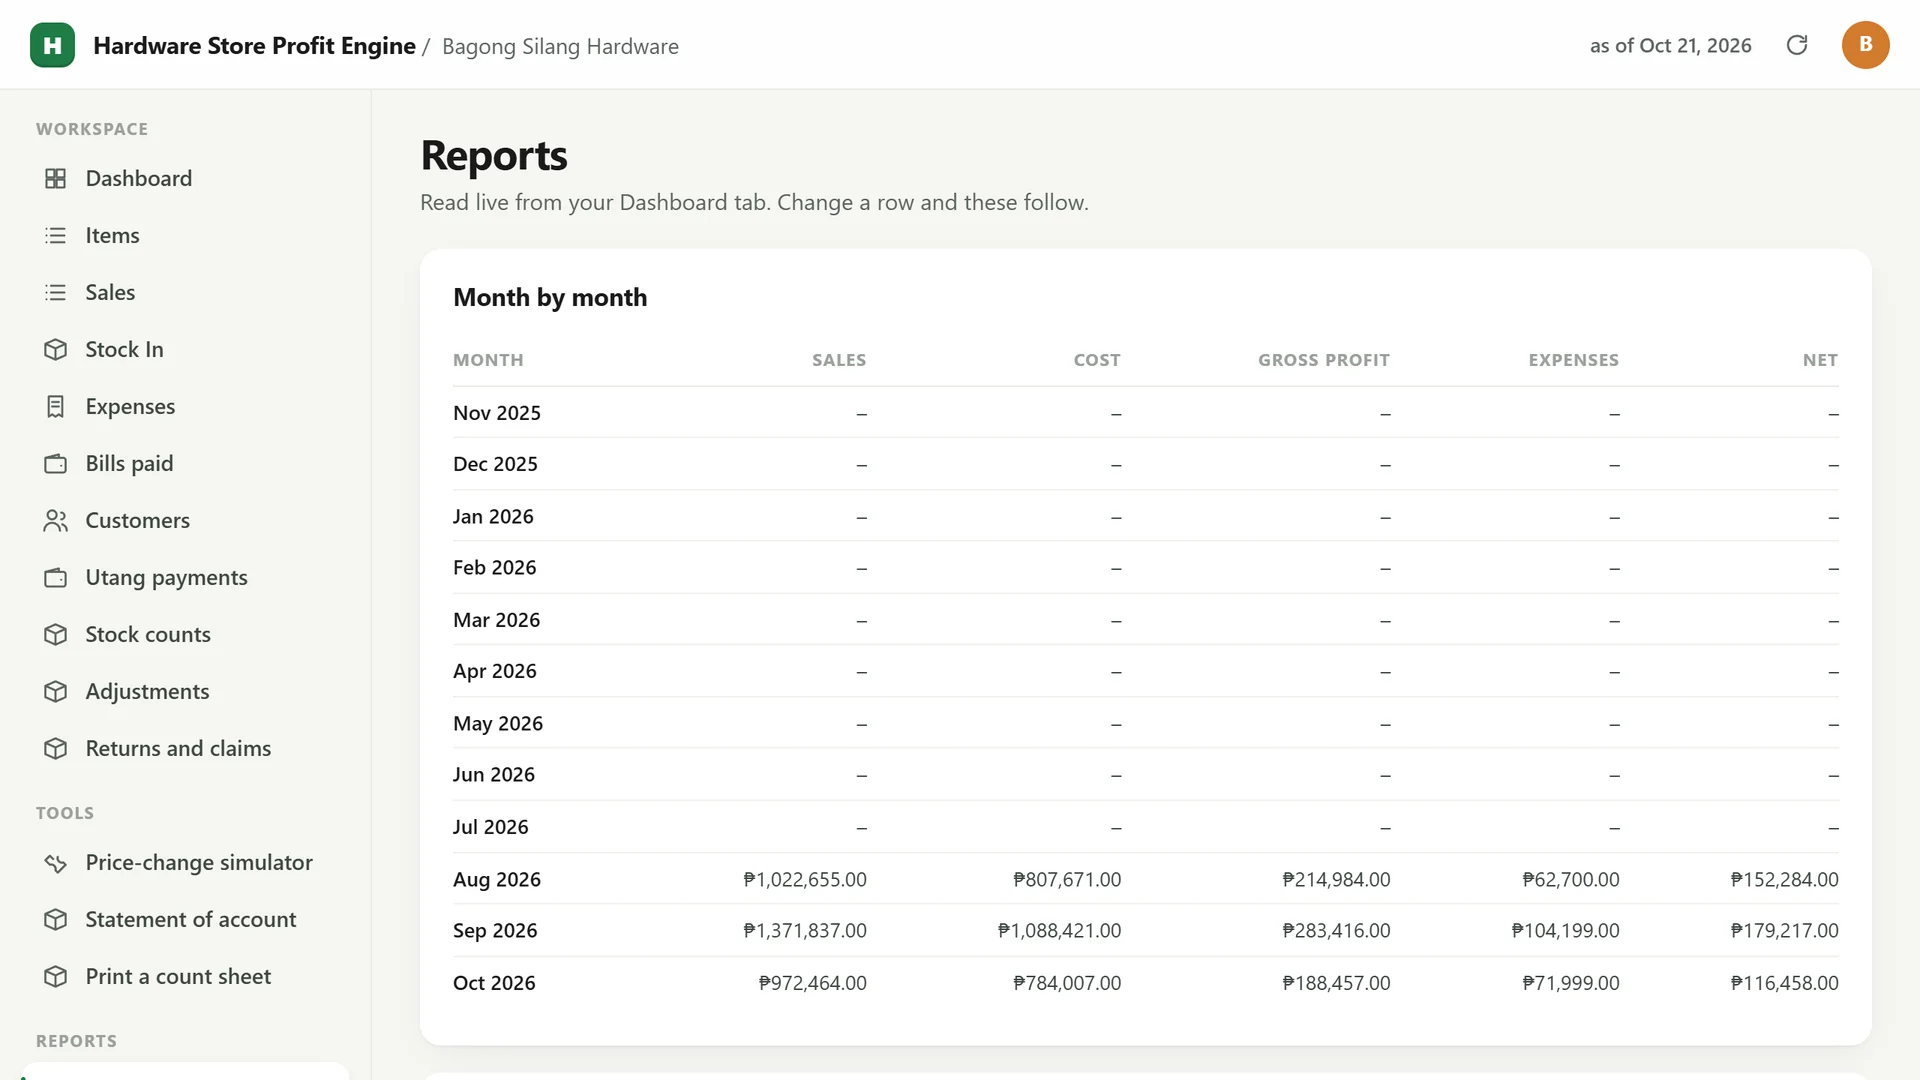Click the Sep 2026 net value ₱179,217.00
Screen dimensions: 1920x1080
click(x=1784, y=930)
